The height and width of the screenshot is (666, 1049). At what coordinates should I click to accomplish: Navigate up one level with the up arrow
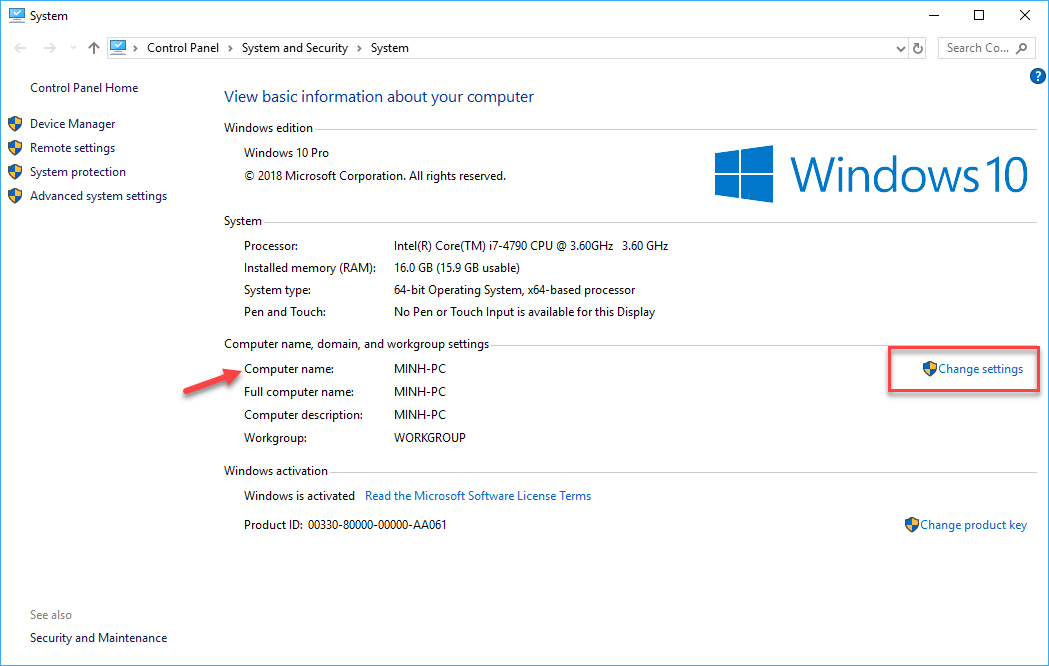click(x=93, y=47)
